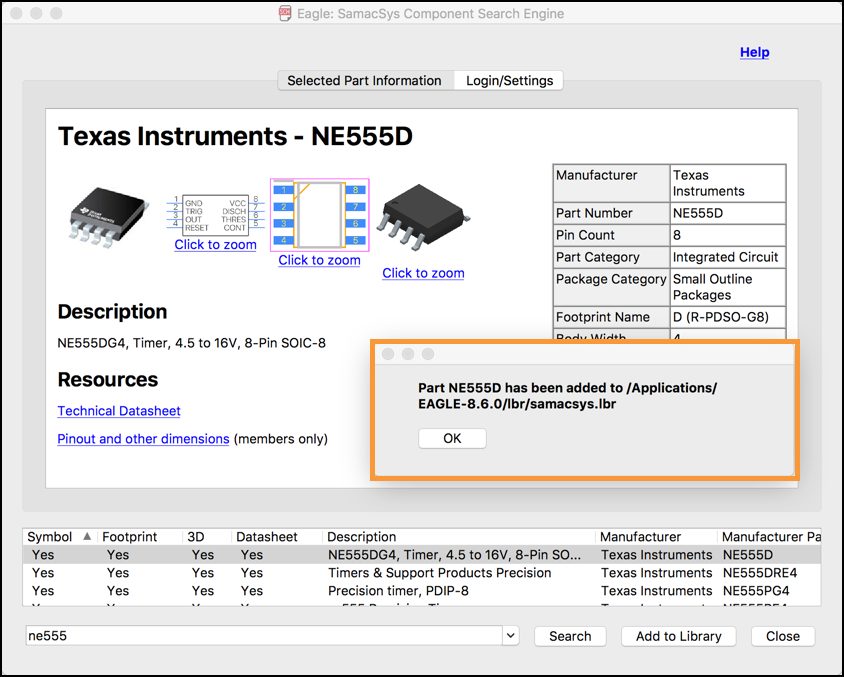Sort results by the Description column header
This screenshot has height=677, width=844.
pyautogui.click(x=459, y=537)
